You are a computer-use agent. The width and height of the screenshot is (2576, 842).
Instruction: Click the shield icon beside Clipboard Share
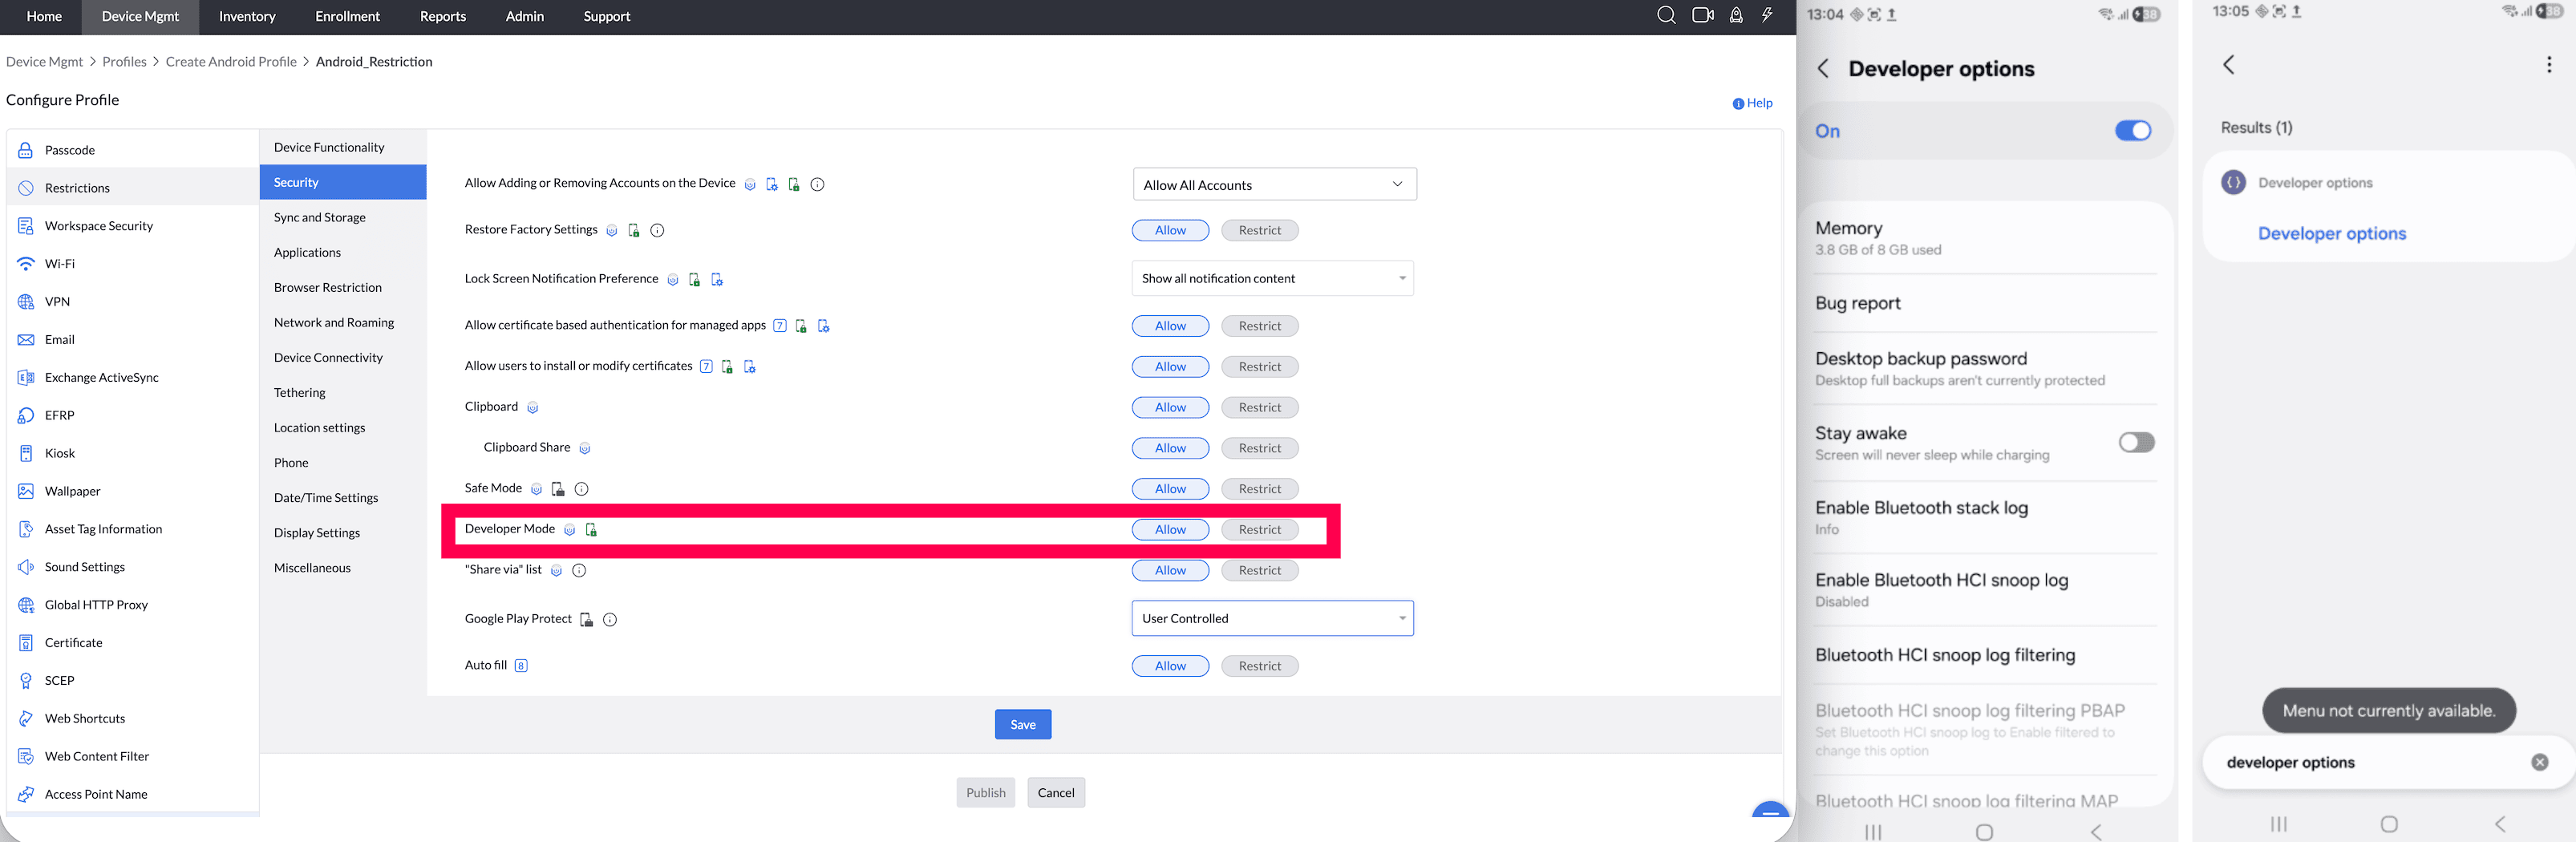coord(585,449)
